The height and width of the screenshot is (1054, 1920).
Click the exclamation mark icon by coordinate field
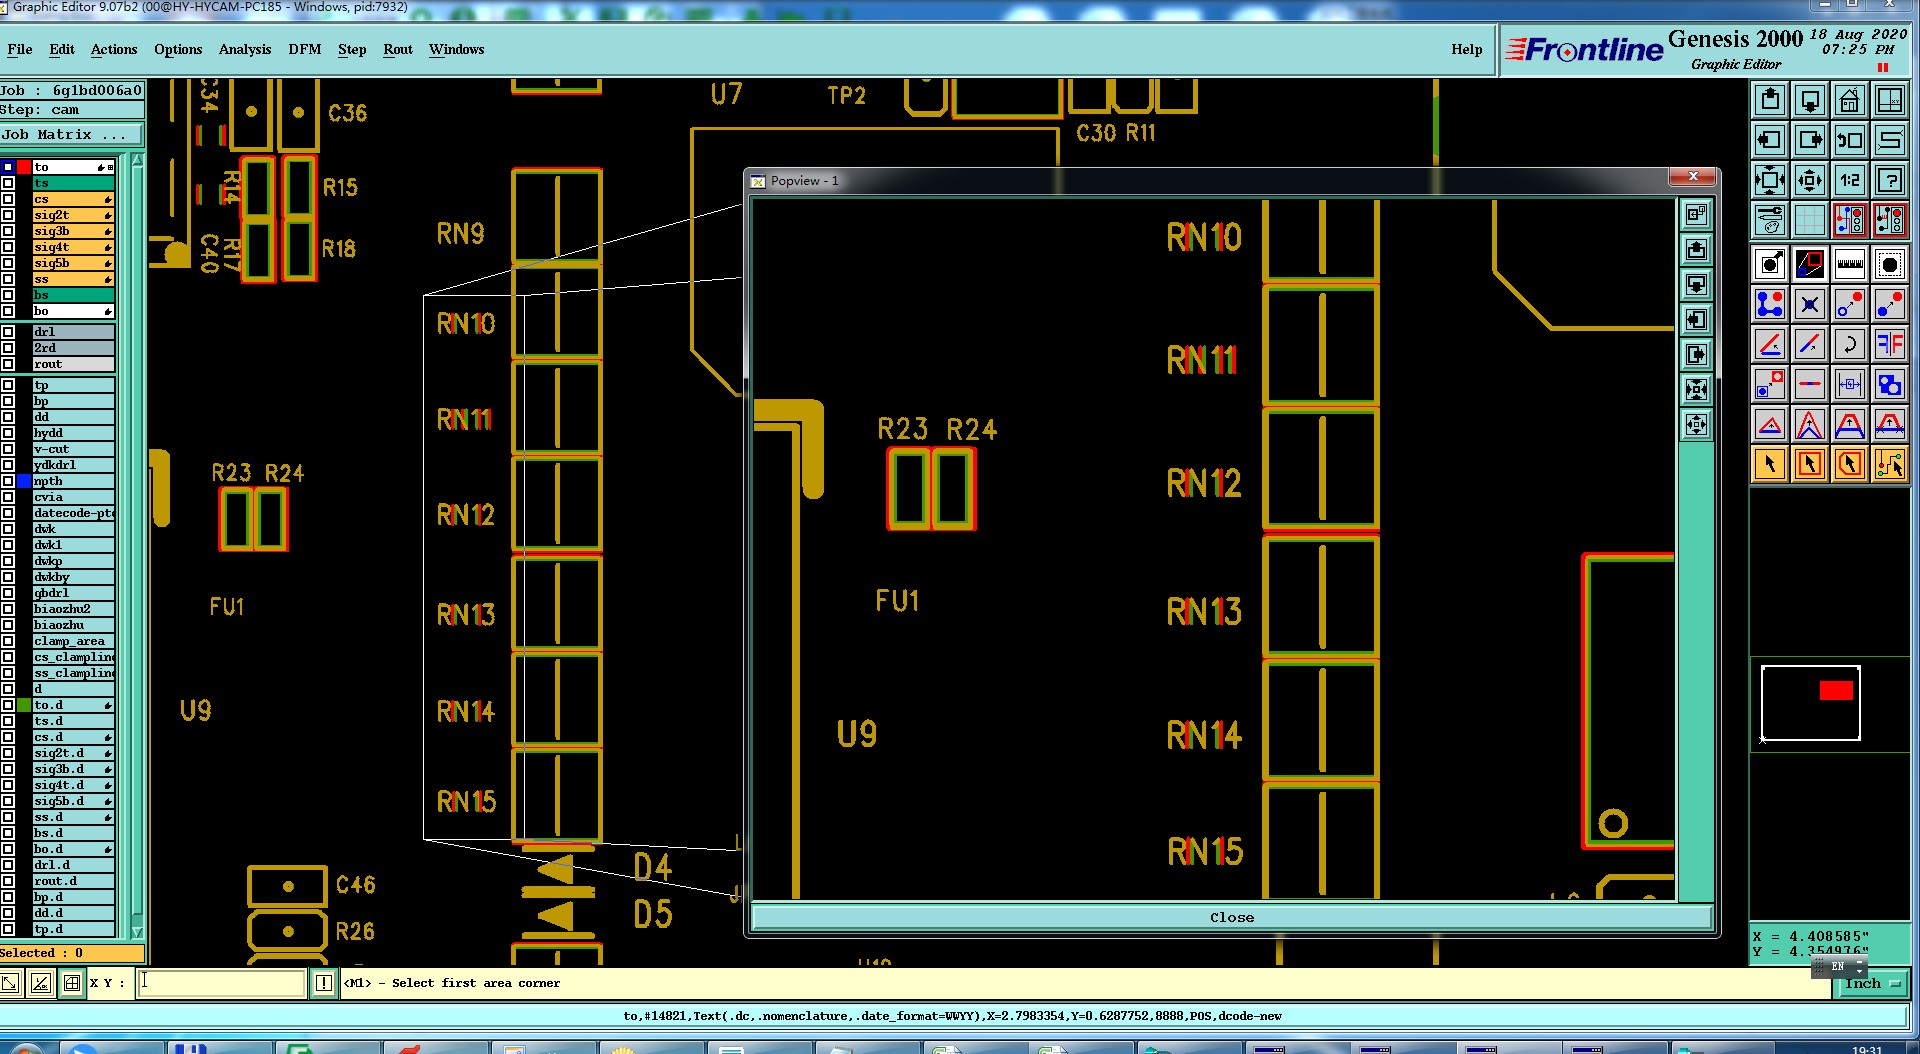click(324, 983)
